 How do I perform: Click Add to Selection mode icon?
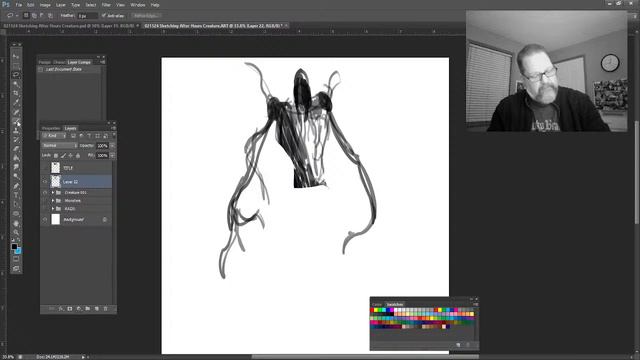tap(34, 16)
